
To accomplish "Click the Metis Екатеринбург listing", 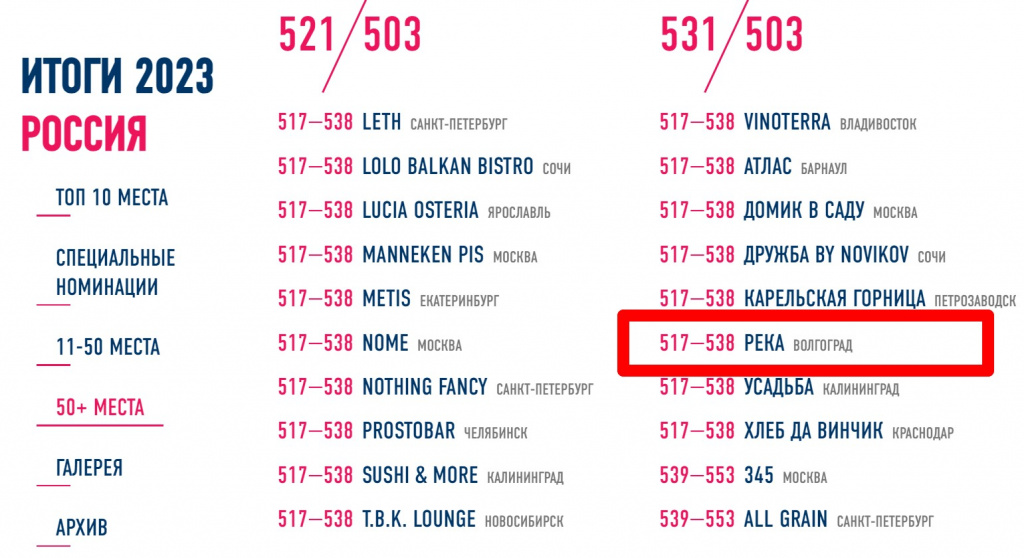I will tap(385, 299).
